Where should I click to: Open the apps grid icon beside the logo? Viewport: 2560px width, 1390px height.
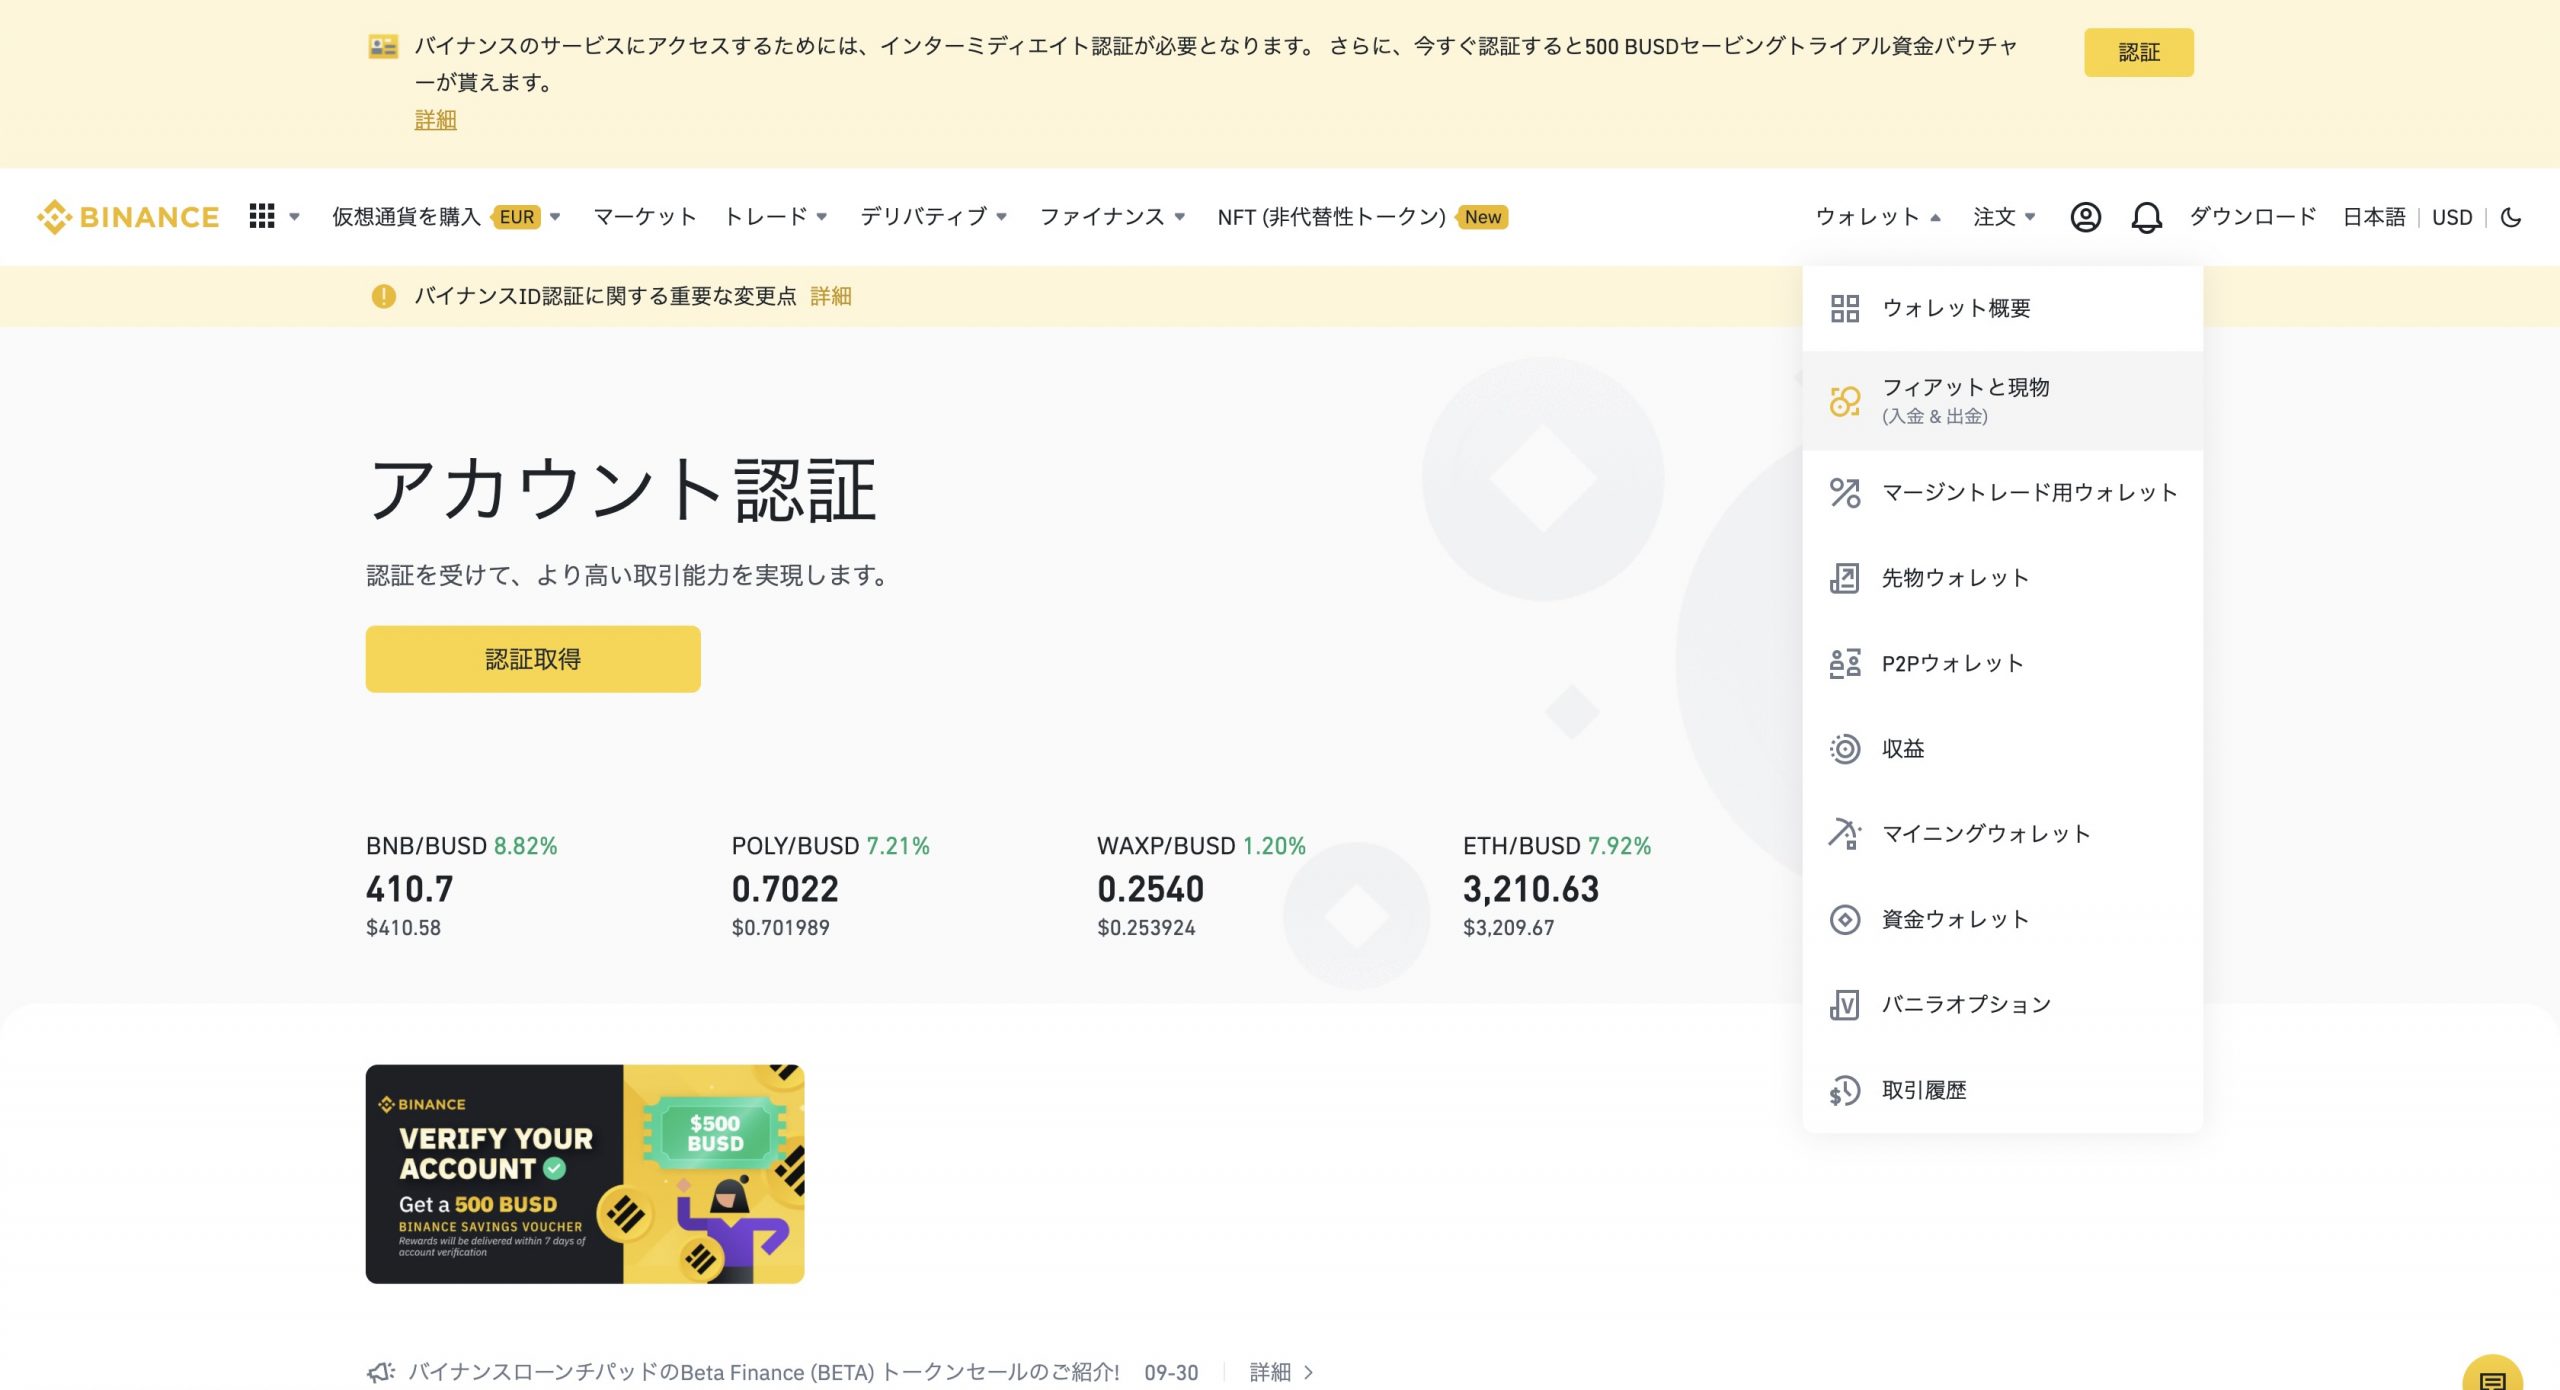[260, 217]
